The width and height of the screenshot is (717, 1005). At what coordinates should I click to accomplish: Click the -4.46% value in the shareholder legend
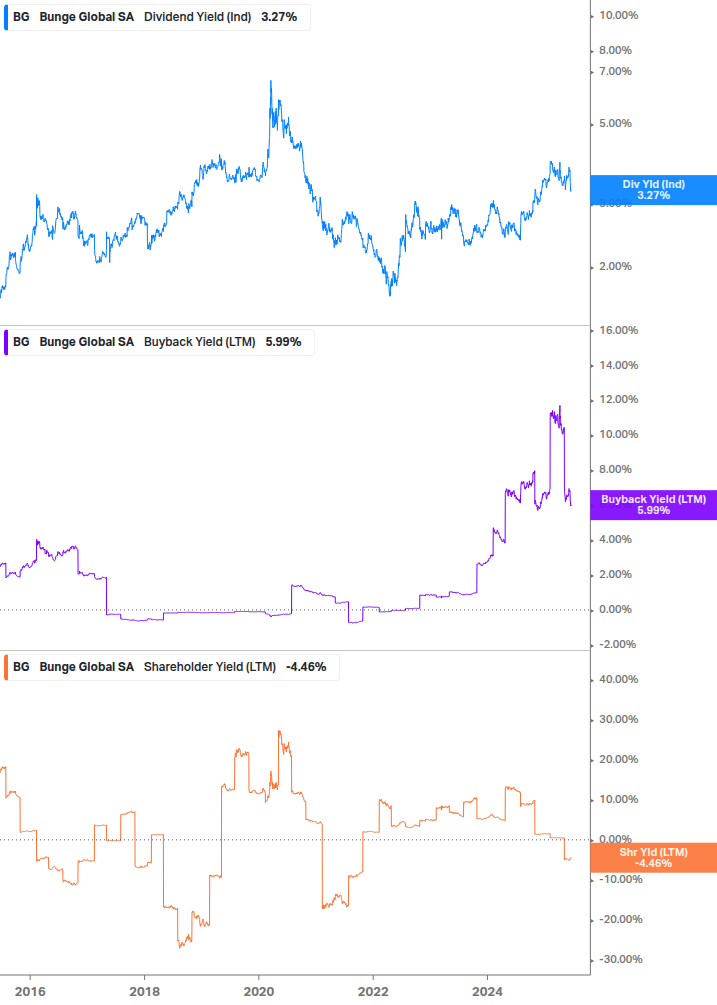306,667
